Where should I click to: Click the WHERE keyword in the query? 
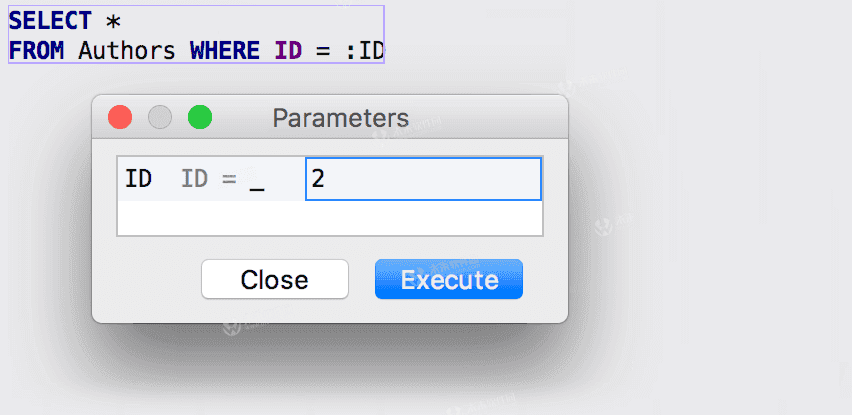pos(224,51)
